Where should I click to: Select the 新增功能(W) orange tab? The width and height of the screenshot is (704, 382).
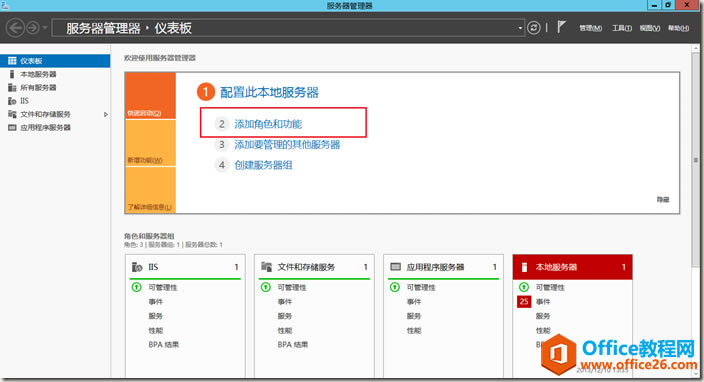150,143
